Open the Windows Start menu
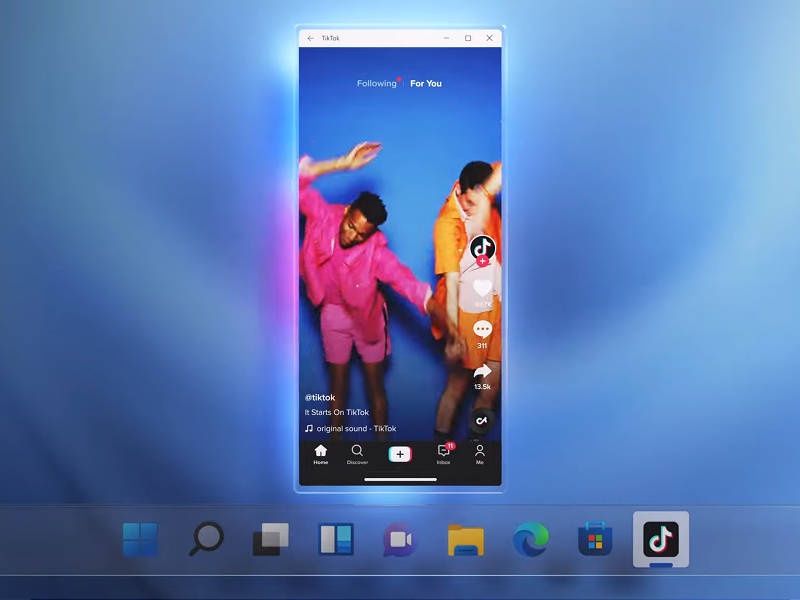Viewport: 800px width, 600px height. click(x=140, y=539)
